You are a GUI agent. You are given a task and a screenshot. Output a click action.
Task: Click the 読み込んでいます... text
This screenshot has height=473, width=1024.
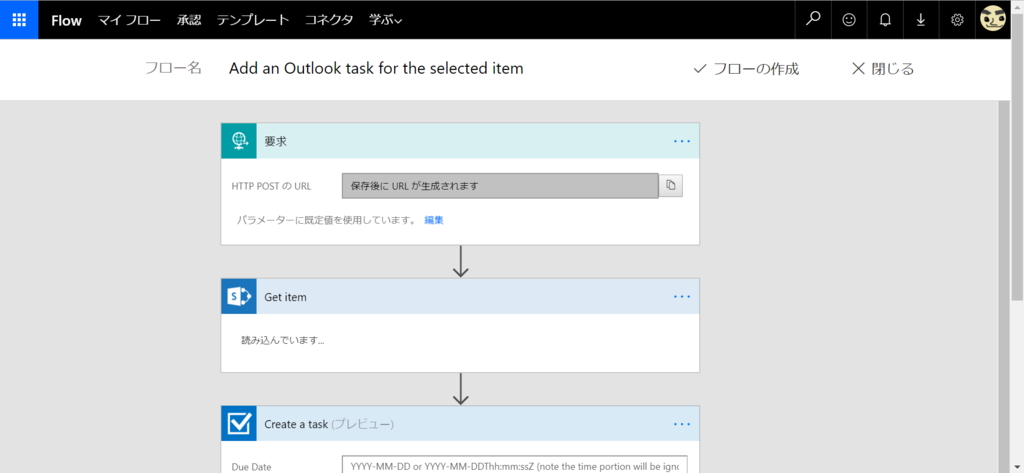pyautogui.click(x=283, y=340)
